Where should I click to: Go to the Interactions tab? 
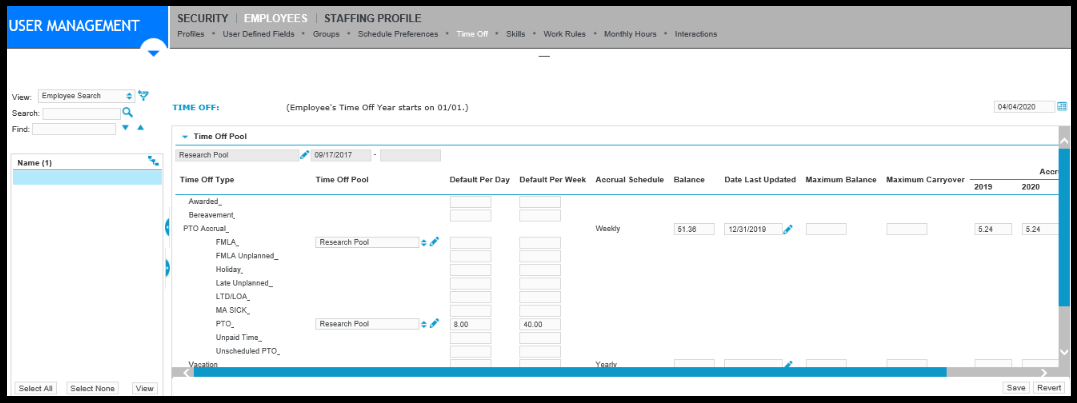pyautogui.click(x=696, y=34)
